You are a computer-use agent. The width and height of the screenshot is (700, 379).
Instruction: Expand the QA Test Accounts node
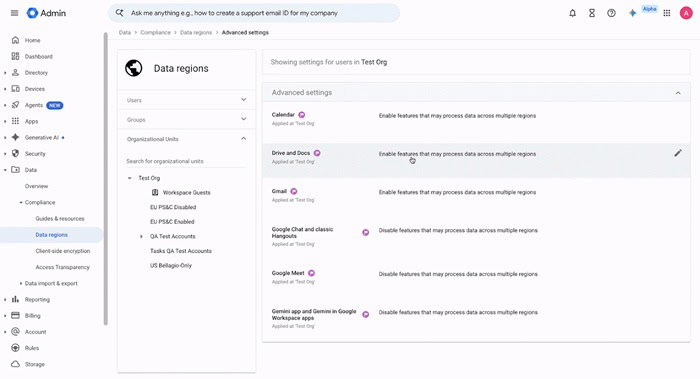click(142, 236)
